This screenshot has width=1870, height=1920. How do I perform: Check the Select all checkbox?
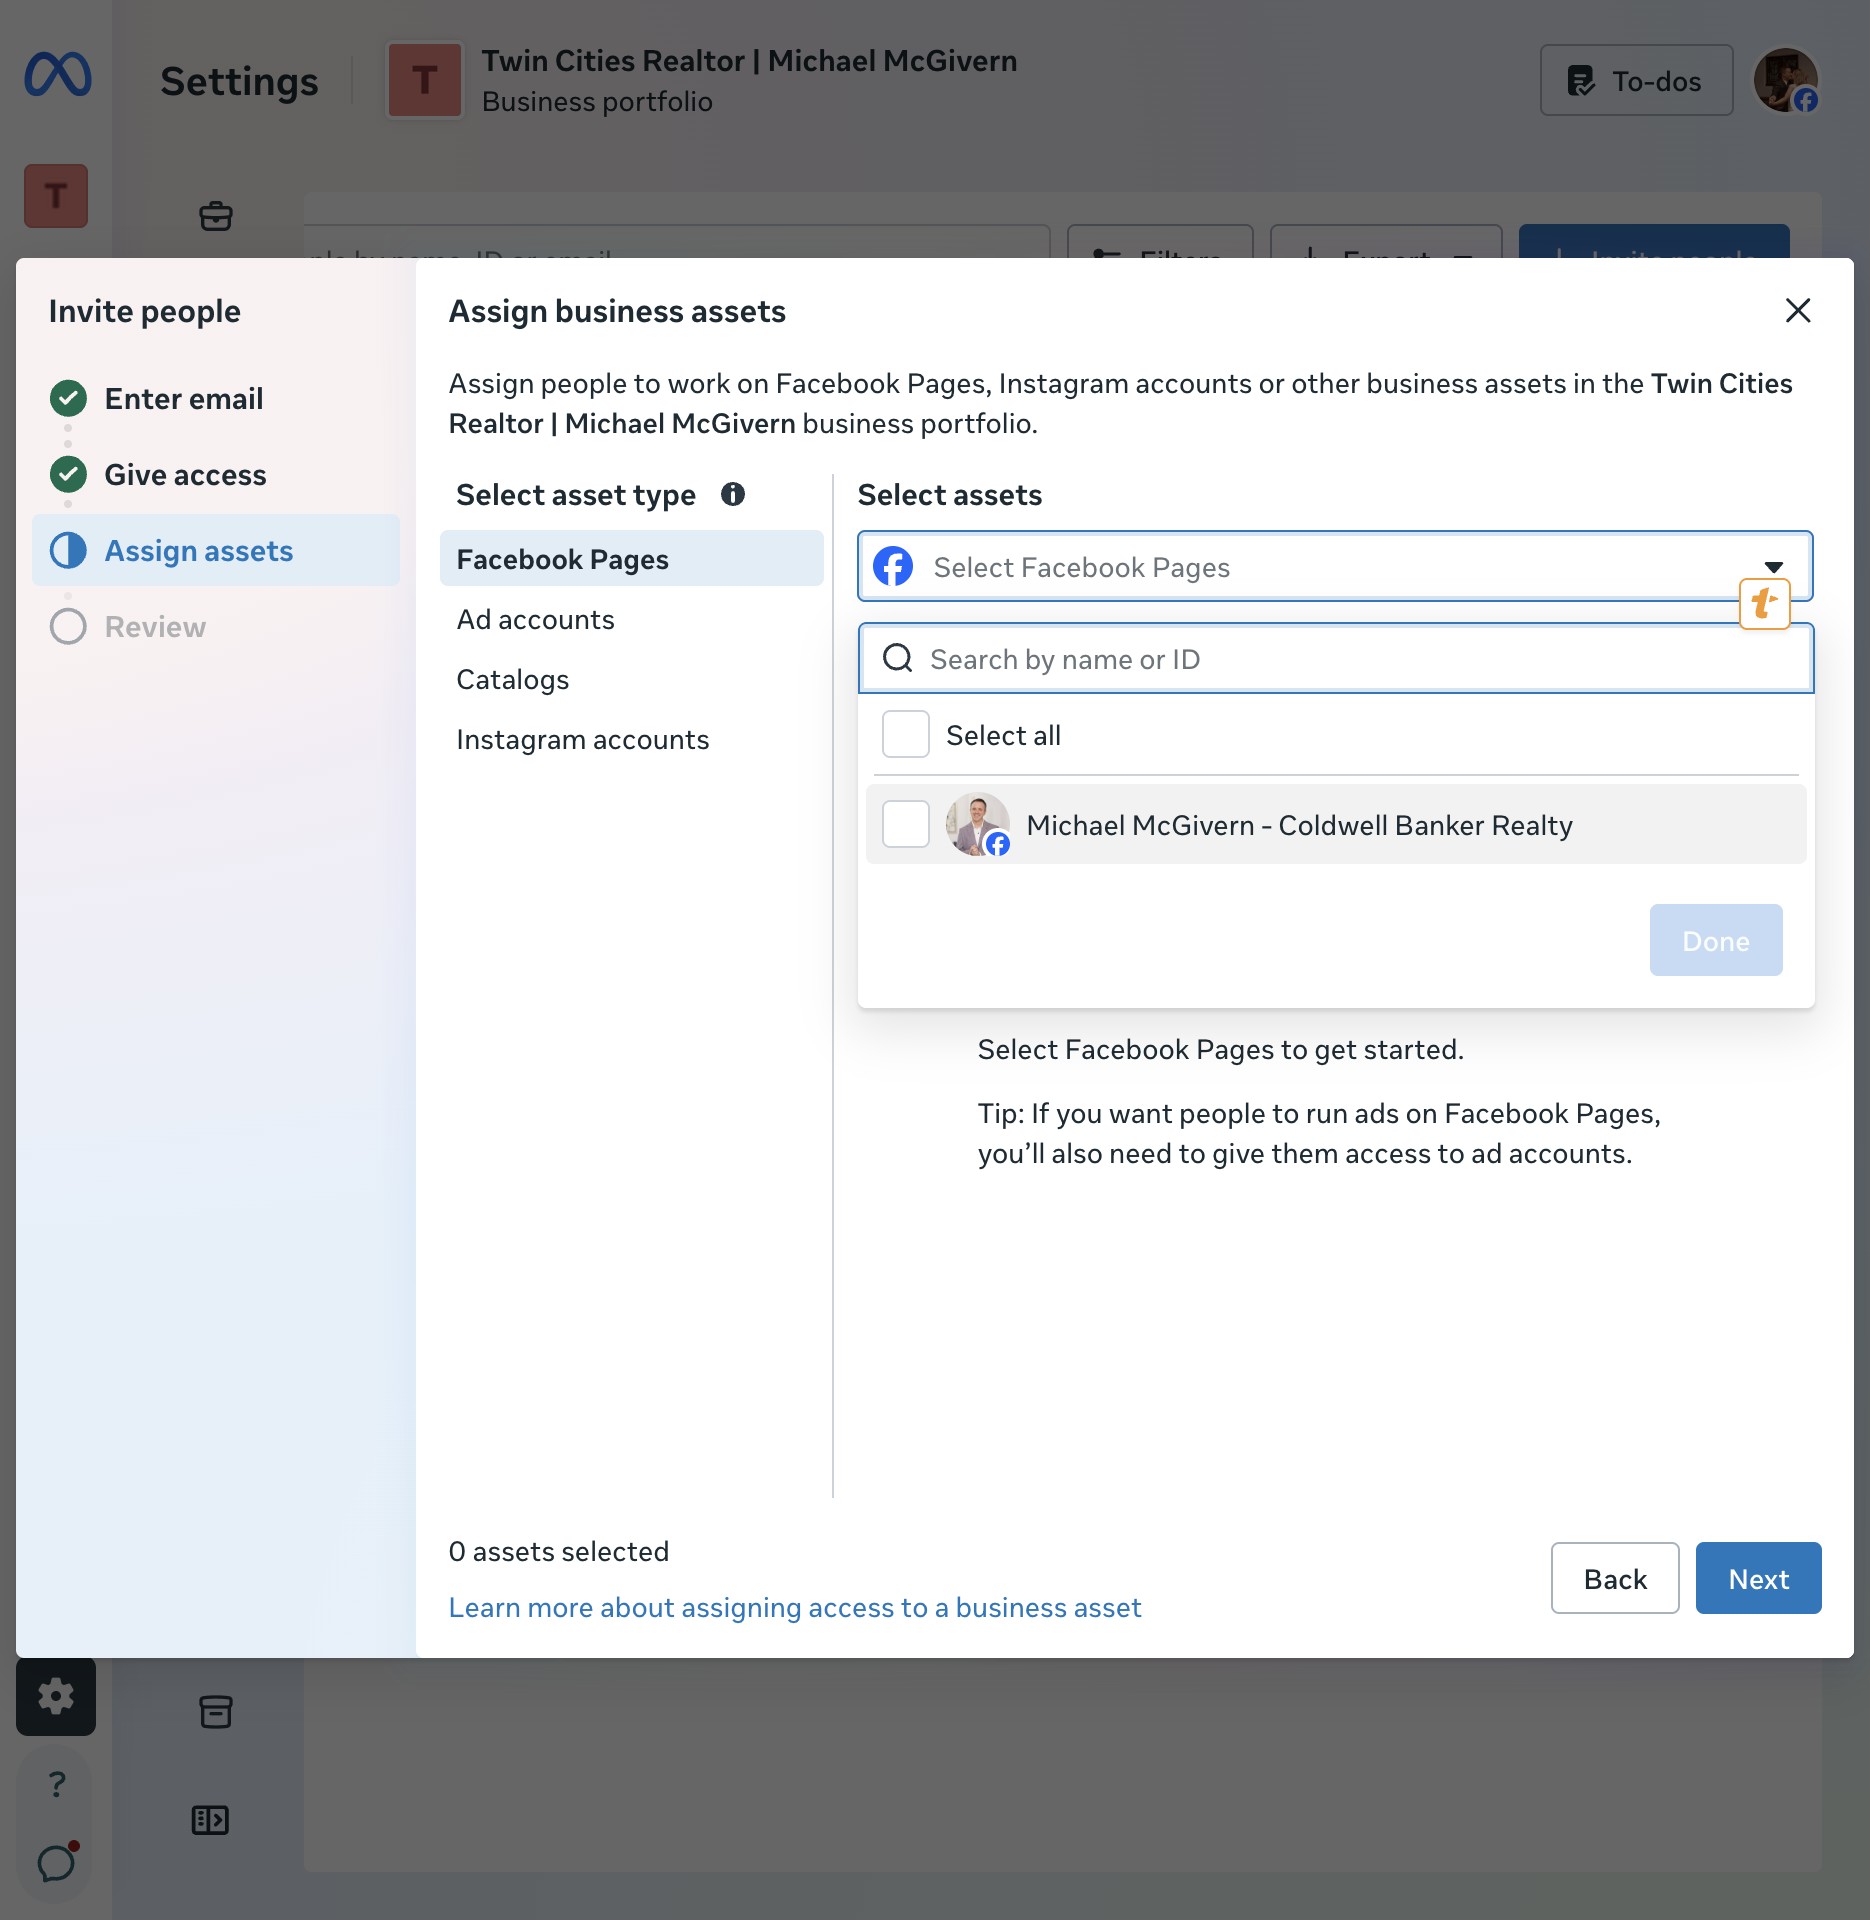[906, 734]
